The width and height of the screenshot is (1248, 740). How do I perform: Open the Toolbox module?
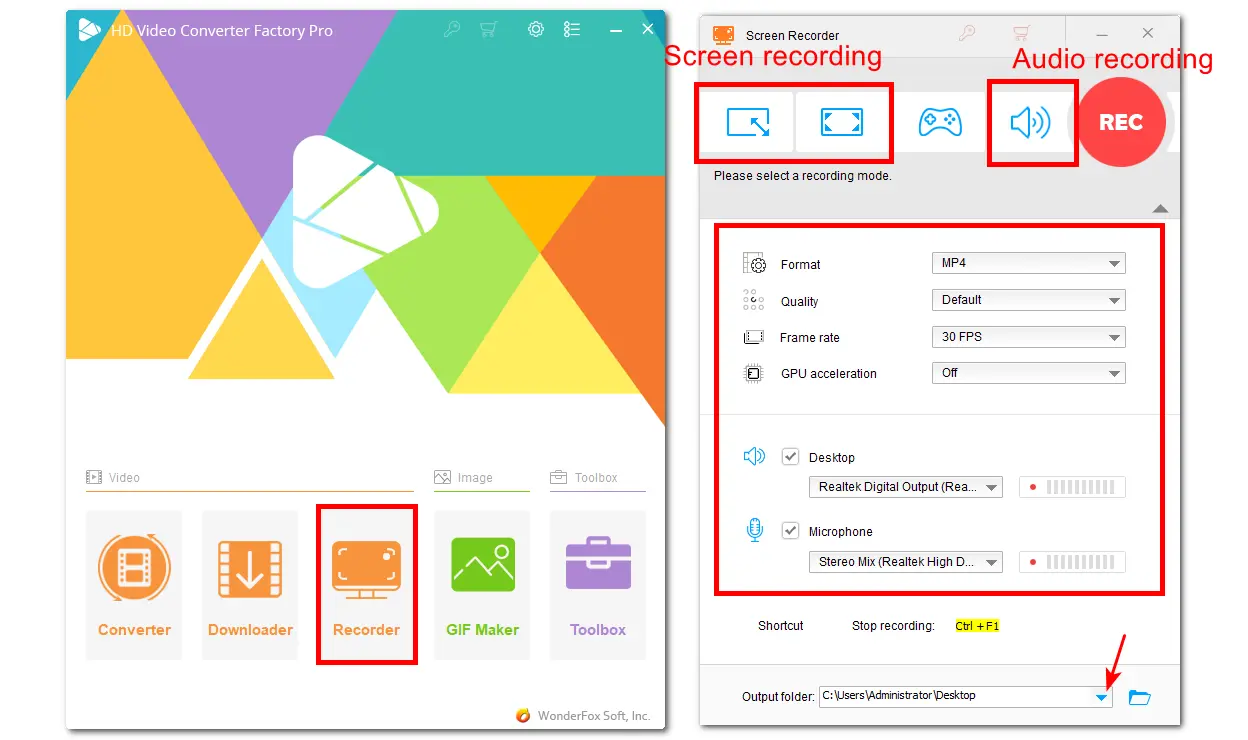coord(598,585)
